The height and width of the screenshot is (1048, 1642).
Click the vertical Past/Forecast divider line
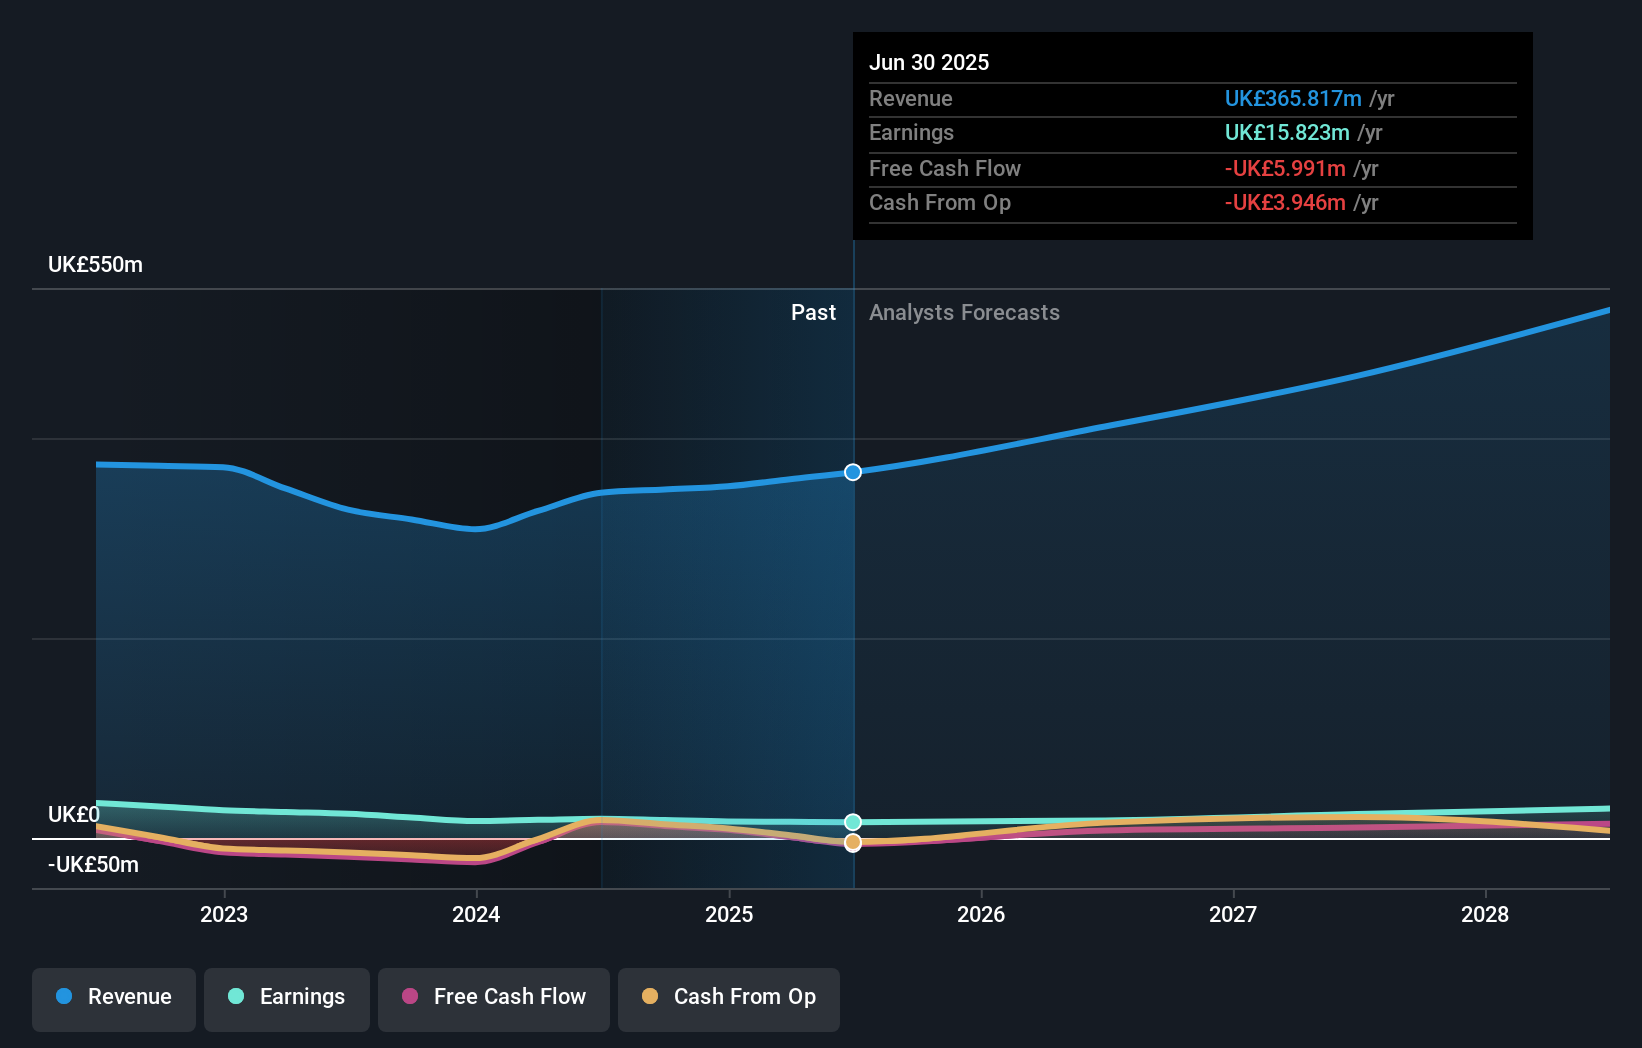click(x=854, y=600)
